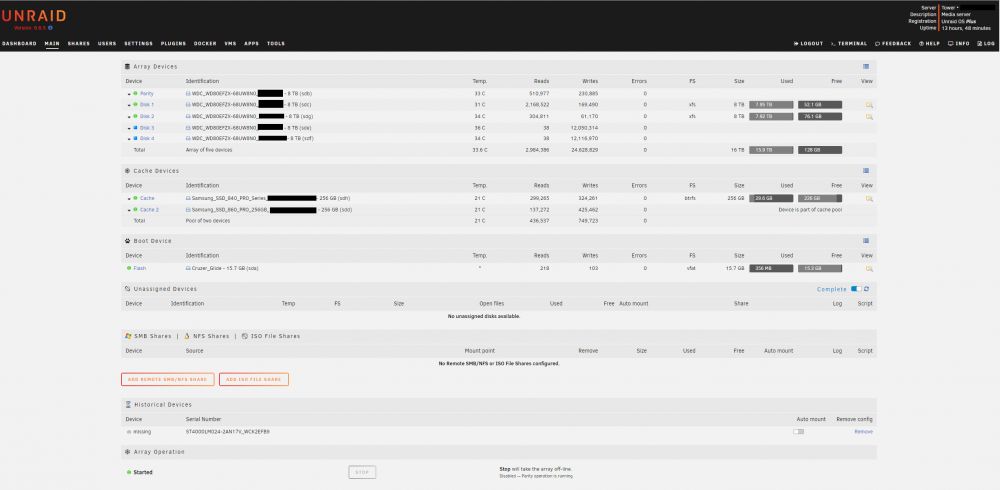This screenshot has height=490, width=1000.
Task: Click Cache free space bar 226 GB
Action: 820,198
